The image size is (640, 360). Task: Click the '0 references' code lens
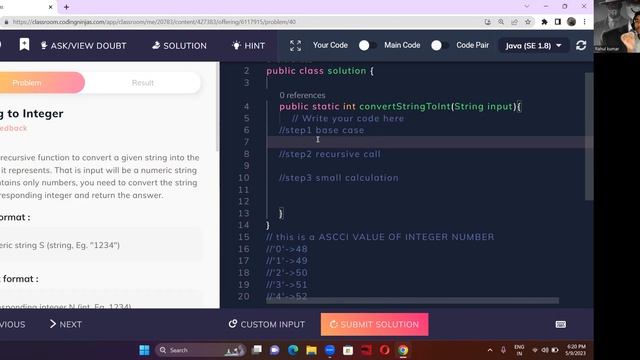pyautogui.click(x=302, y=95)
